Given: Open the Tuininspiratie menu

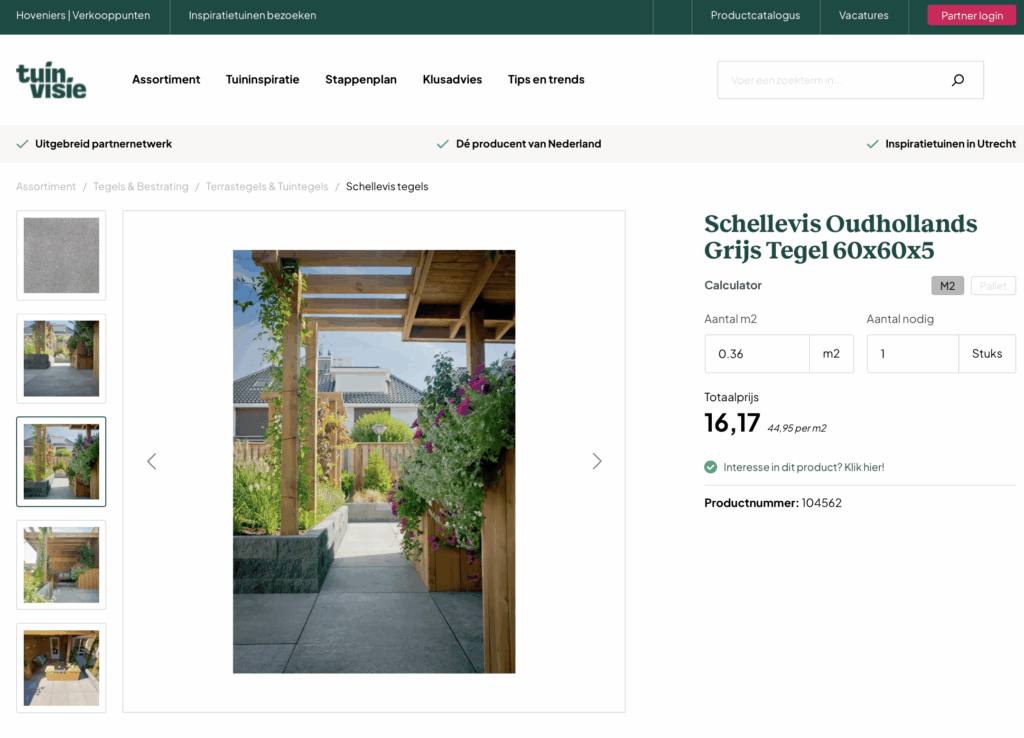Looking at the screenshot, I should tap(262, 80).
